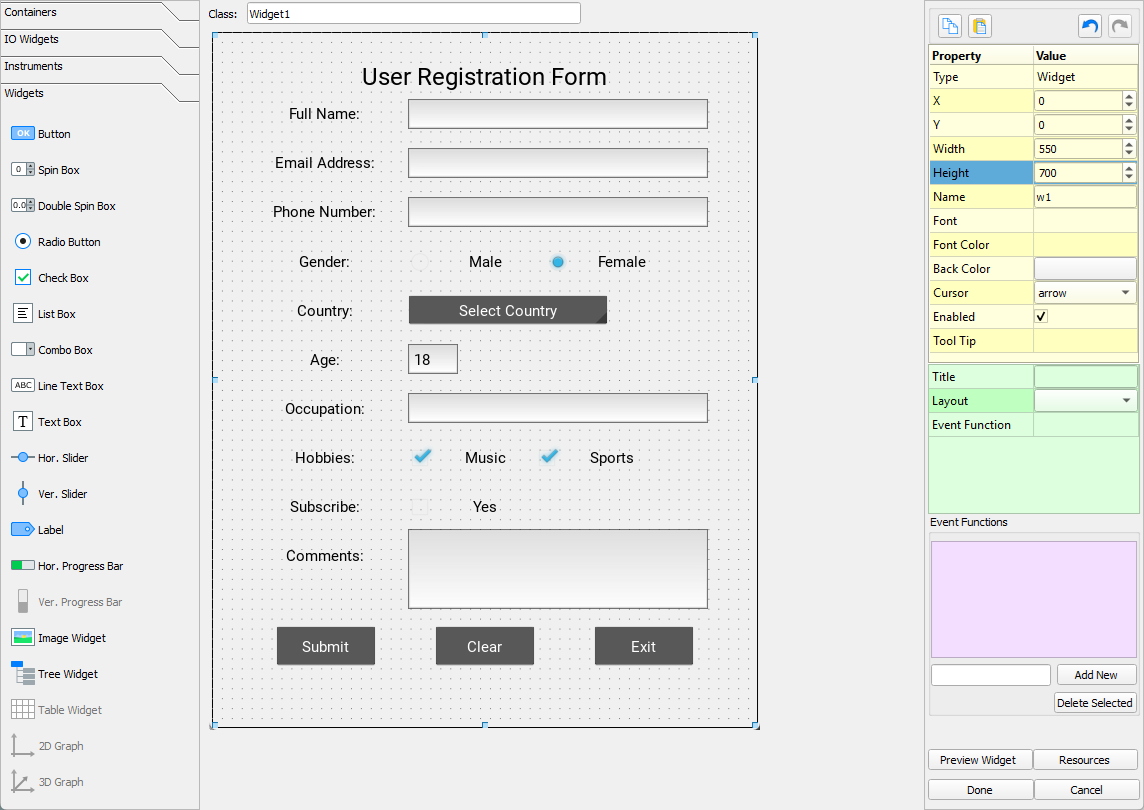Click the Preview Widget button
The height and width of the screenshot is (810, 1144).
point(979,760)
